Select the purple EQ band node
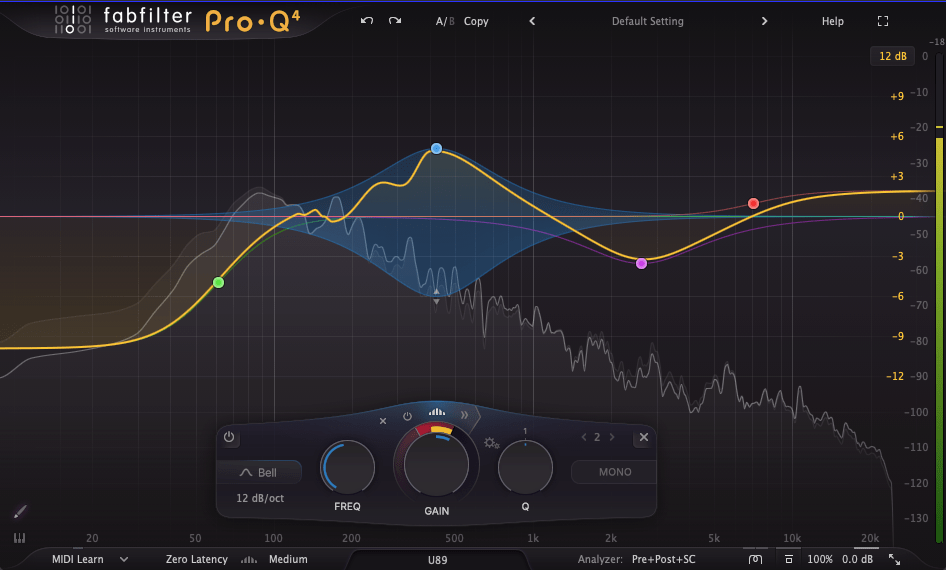 (641, 263)
